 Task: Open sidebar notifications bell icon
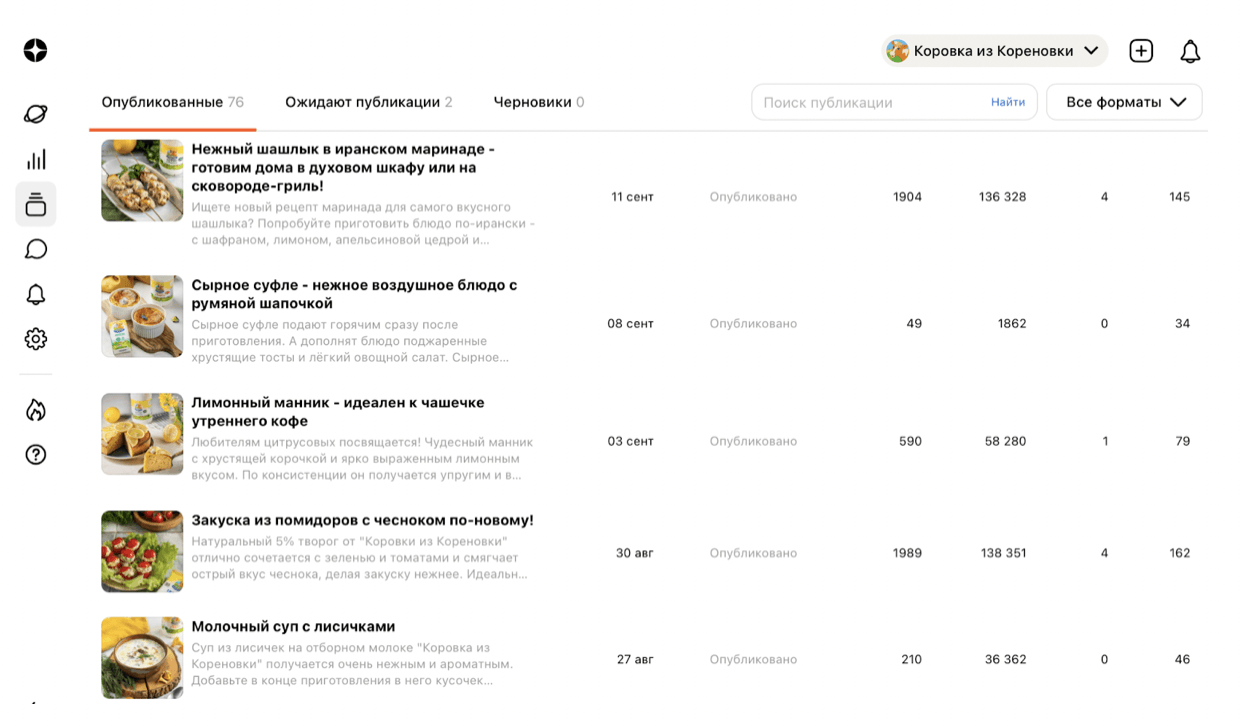pyautogui.click(x=36, y=294)
